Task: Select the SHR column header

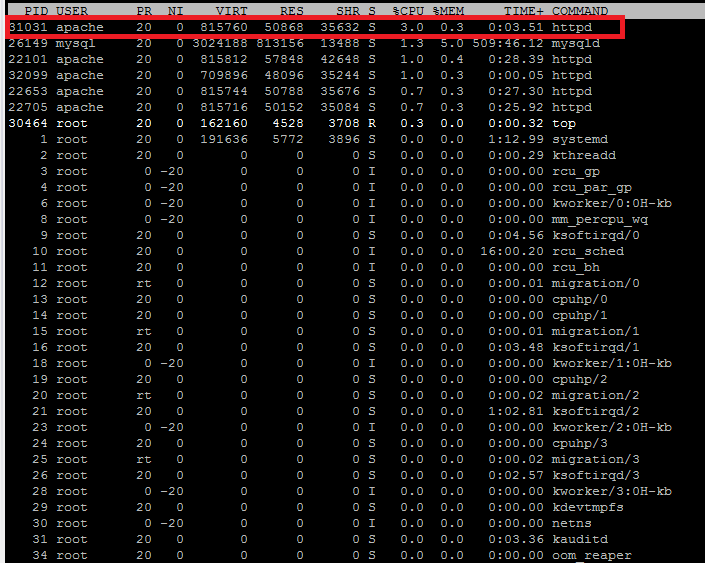Action: tap(348, 11)
